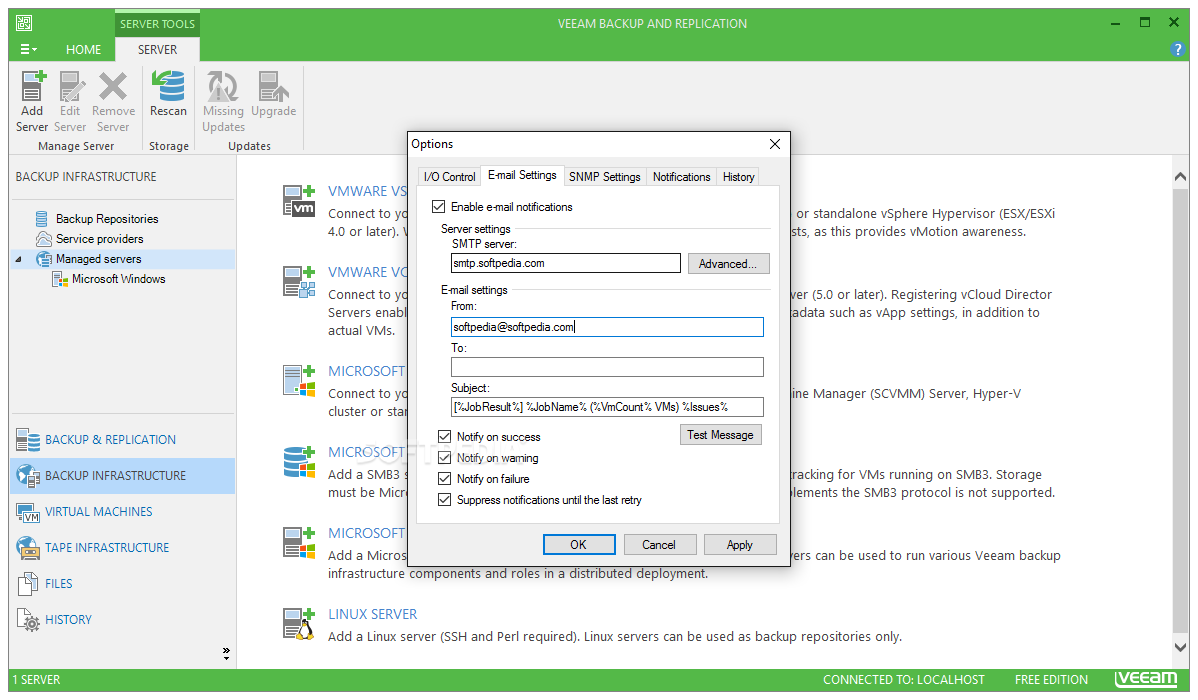Open Tape Infrastructure view
1198x700 pixels.
[122, 547]
